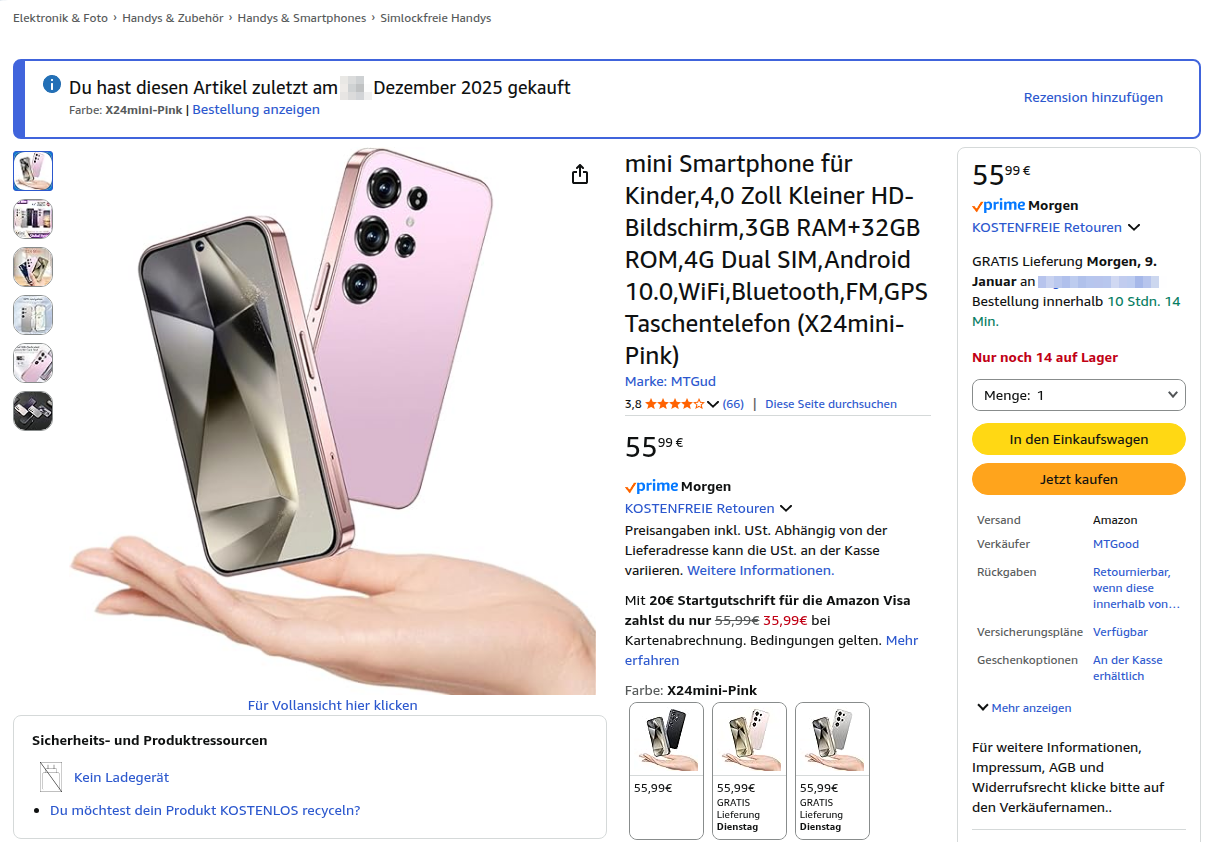Expand the star rating breakdown chevron

(713, 404)
